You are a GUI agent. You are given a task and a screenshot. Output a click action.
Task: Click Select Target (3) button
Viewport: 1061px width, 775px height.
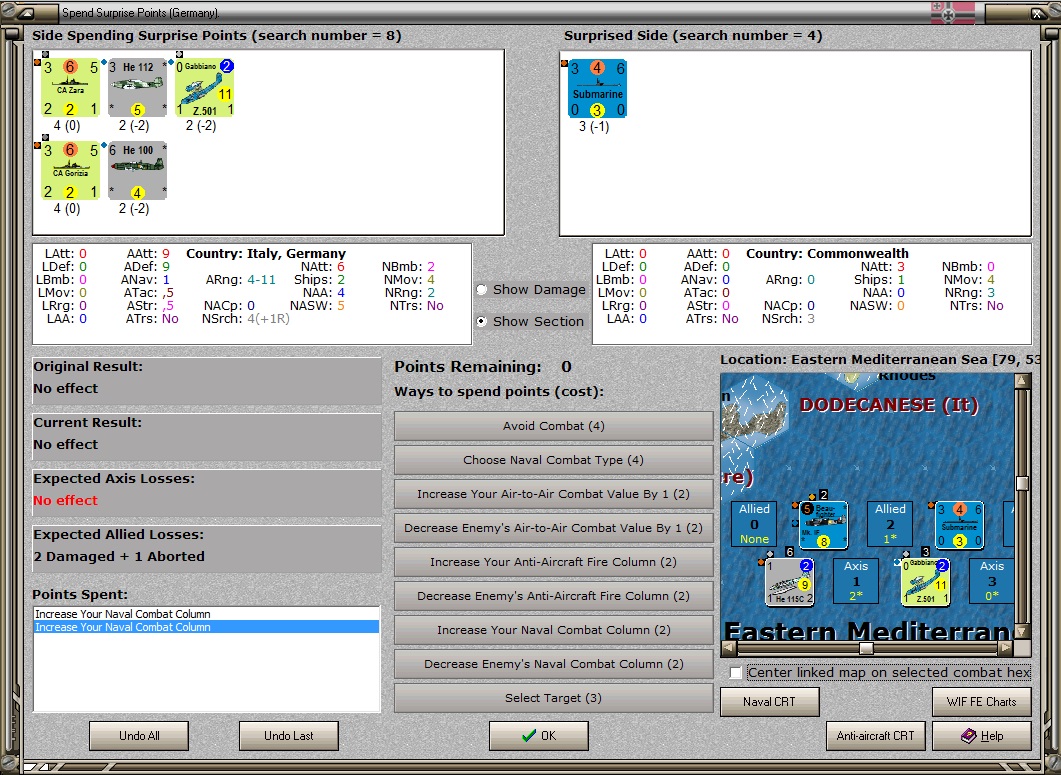click(x=554, y=698)
